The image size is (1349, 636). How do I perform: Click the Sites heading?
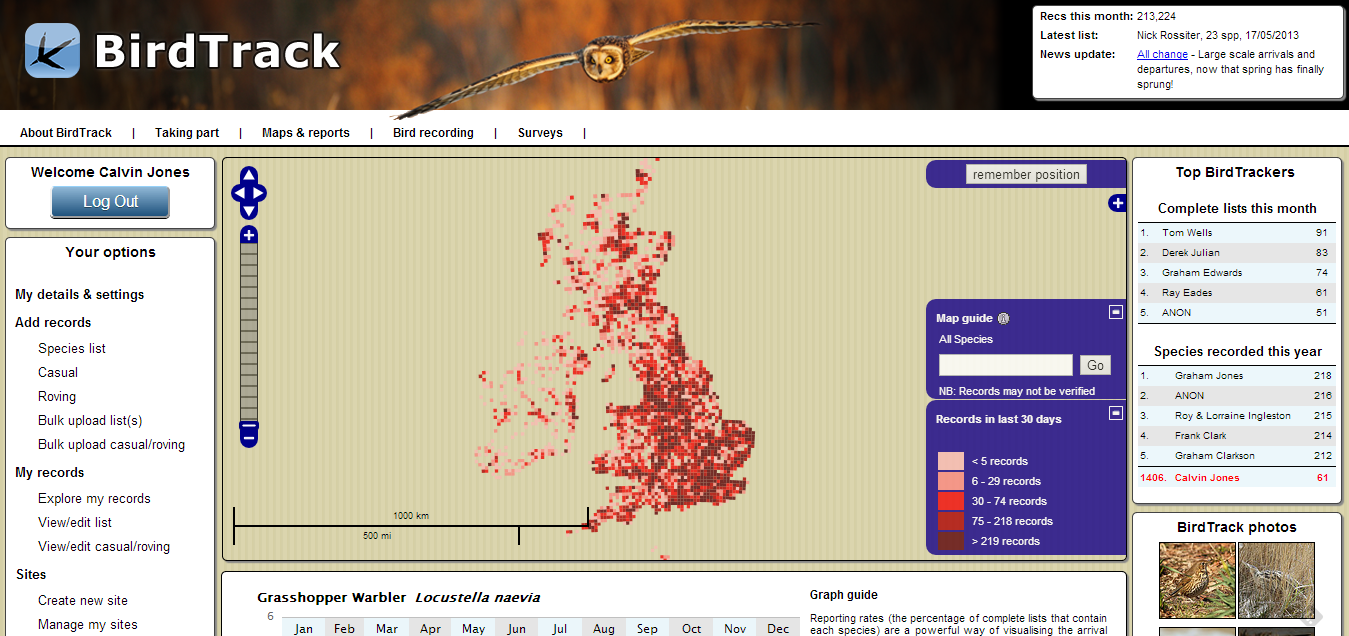[x=31, y=575]
